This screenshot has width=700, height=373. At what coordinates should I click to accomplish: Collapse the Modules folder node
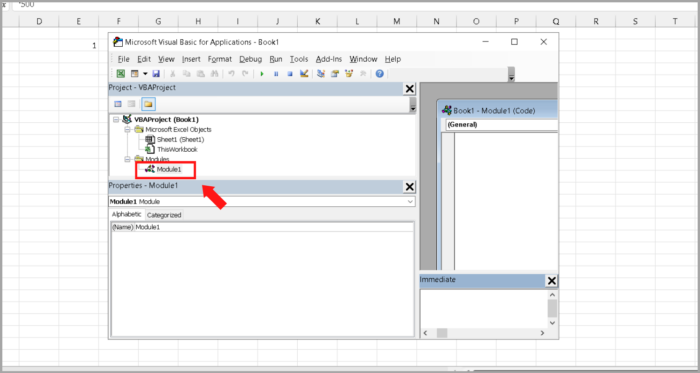point(127,159)
